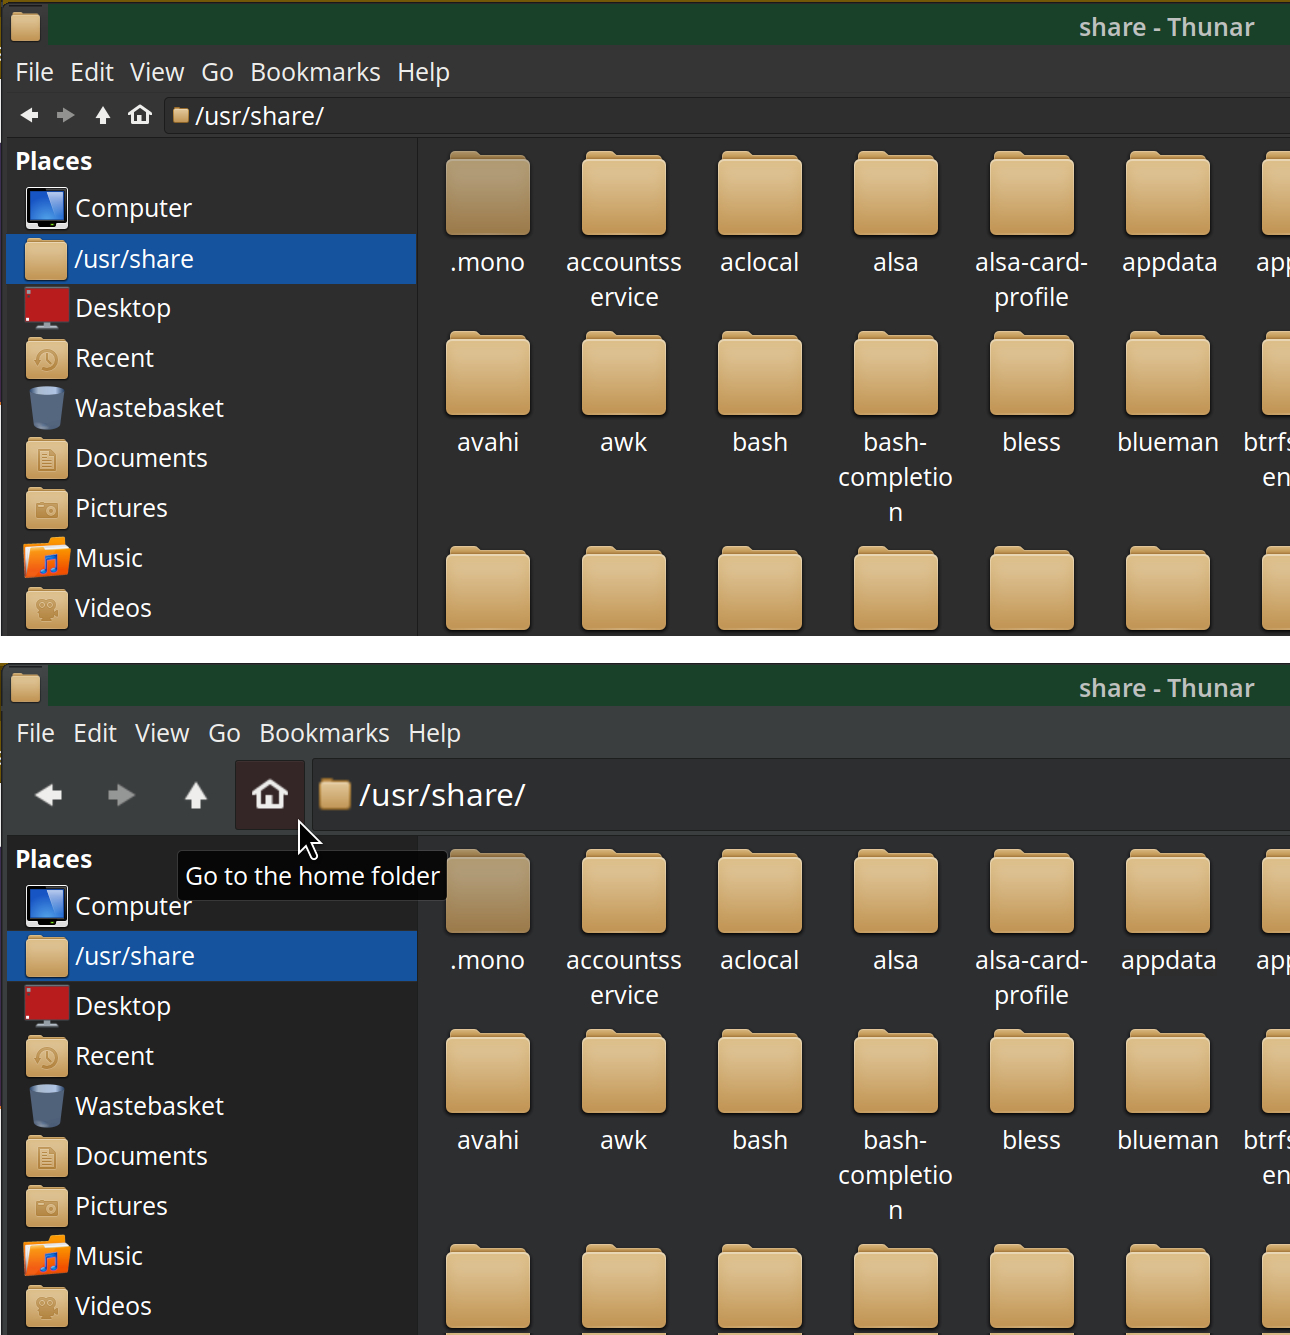Click the /usr/share/ location bar in the lower window

tap(801, 795)
